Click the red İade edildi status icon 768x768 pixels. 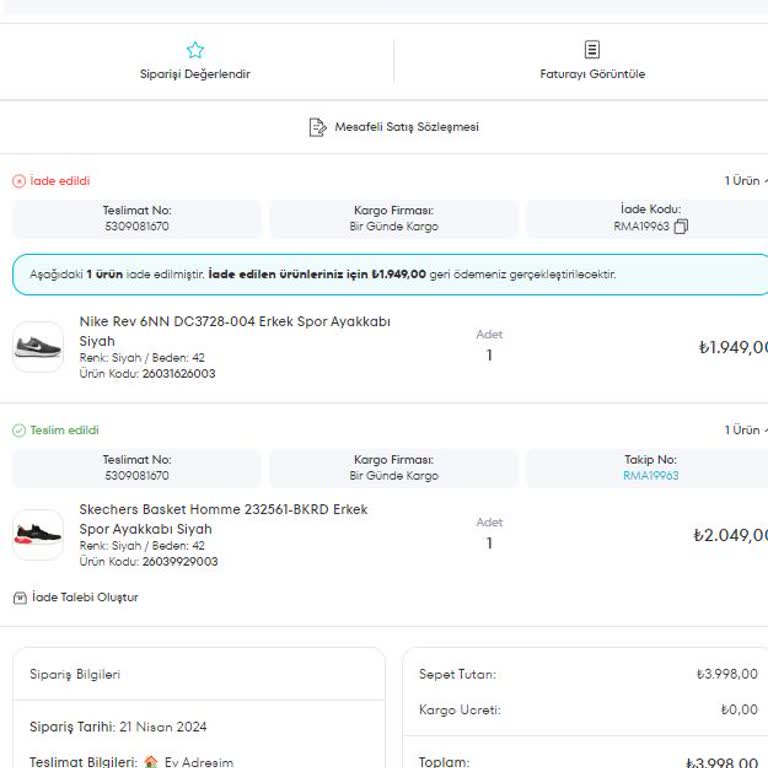(18, 181)
